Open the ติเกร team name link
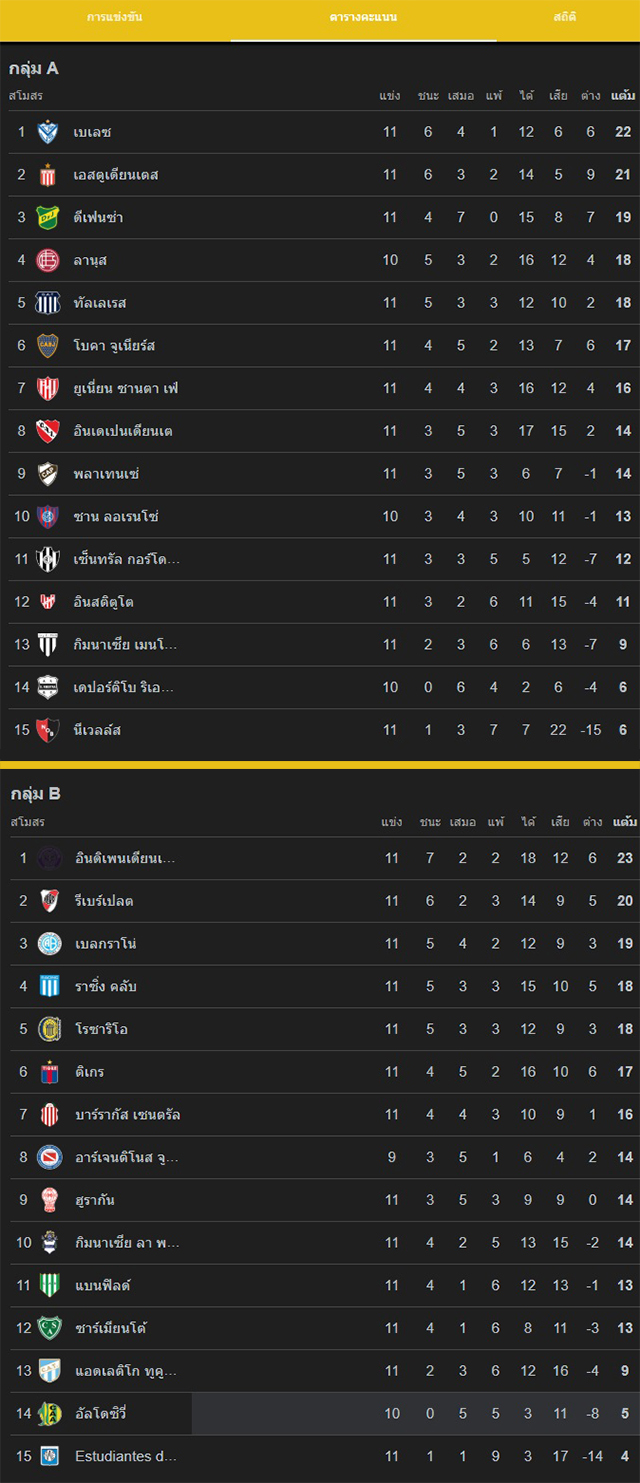Screen dimensions: 640x1483 (90, 1072)
